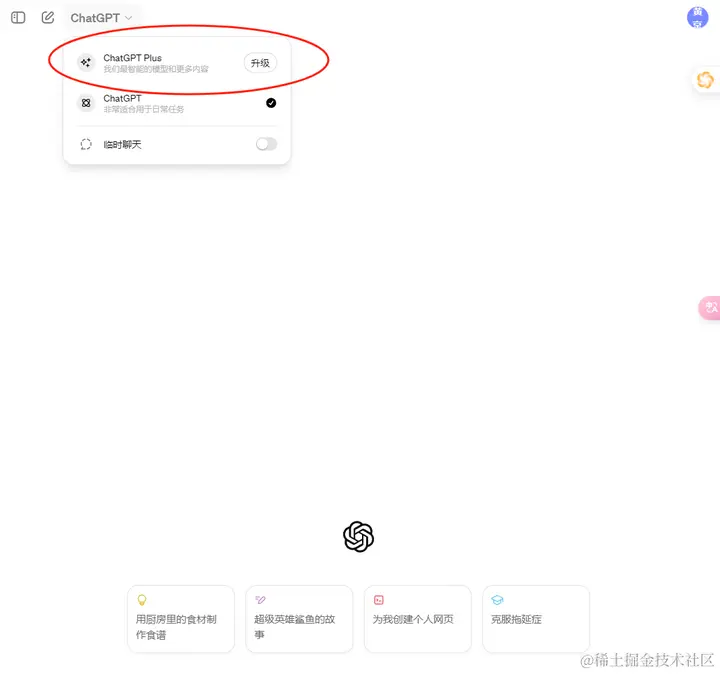Open the user avatar in the top right
The height and width of the screenshot is (674, 720).
[x=697, y=17]
